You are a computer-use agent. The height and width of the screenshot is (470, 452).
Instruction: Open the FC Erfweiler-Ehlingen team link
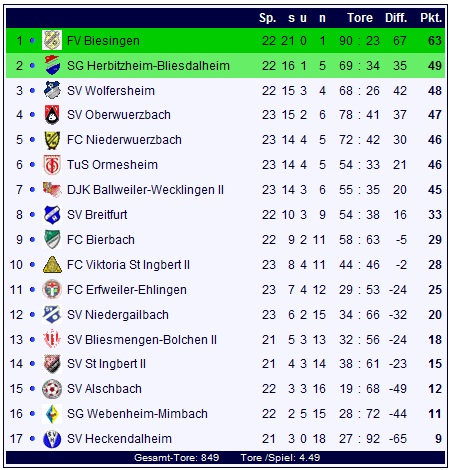(126, 290)
